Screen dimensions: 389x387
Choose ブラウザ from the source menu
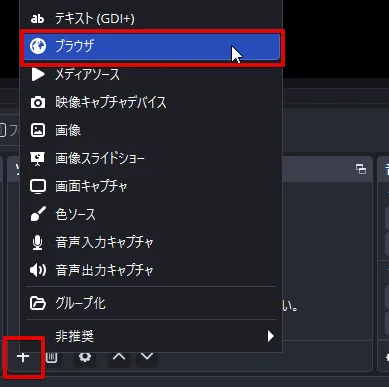point(152,47)
